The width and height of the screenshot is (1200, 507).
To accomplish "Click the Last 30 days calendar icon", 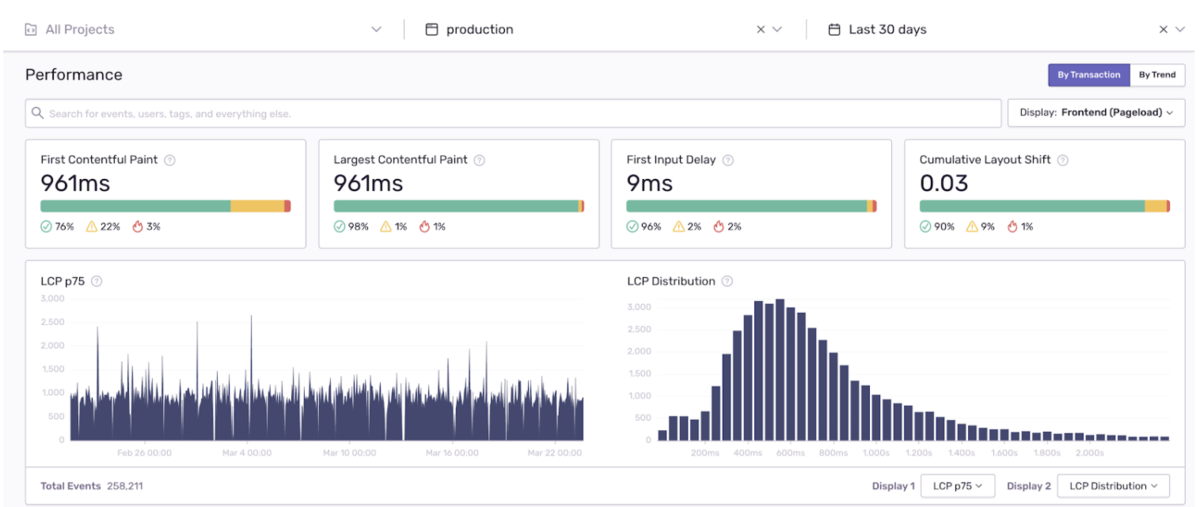I will (x=834, y=30).
